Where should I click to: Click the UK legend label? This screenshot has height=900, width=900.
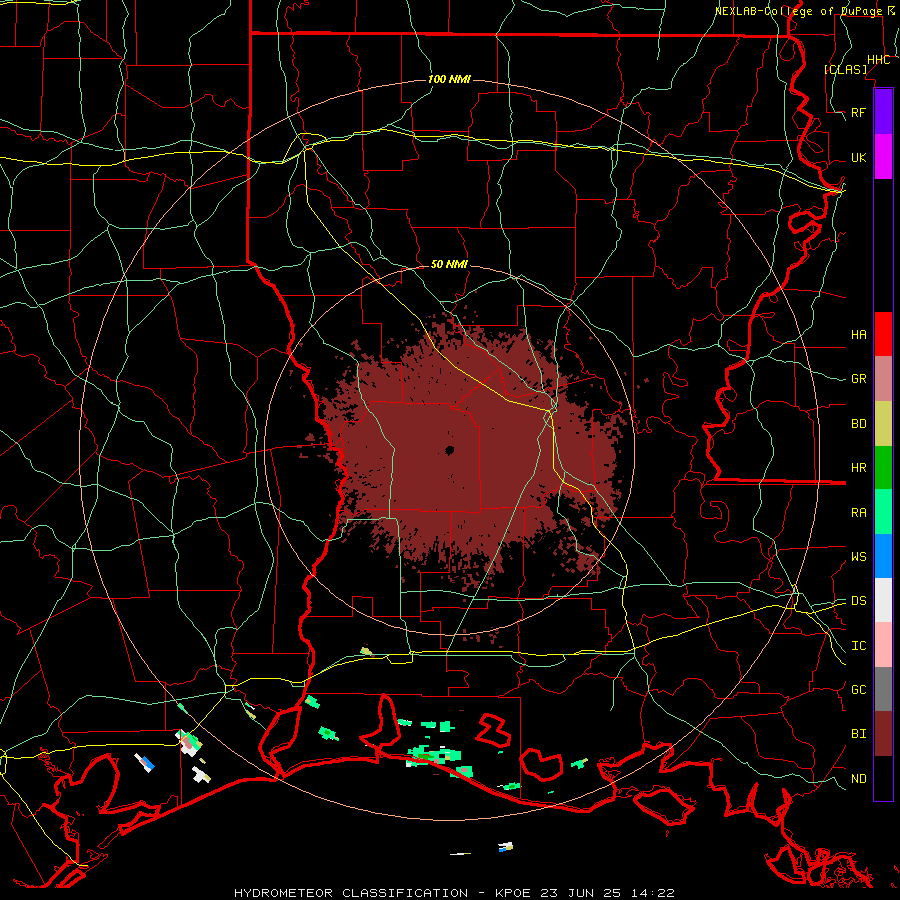(859, 158)
